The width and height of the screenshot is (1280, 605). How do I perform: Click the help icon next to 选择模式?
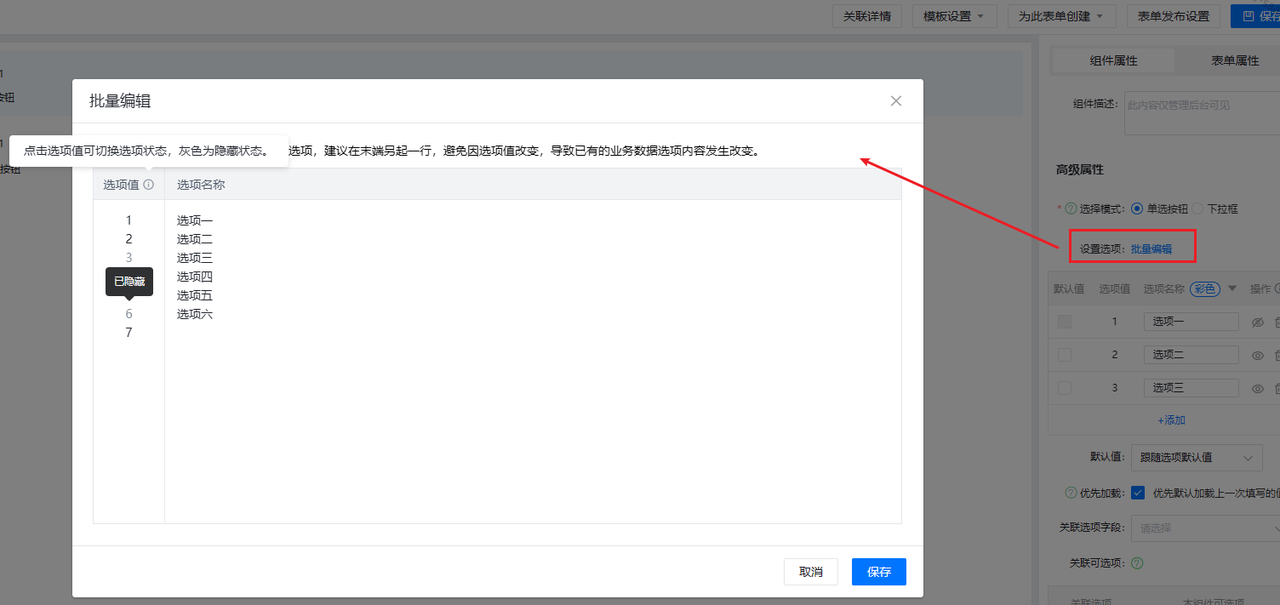click(x=1069, y=209)
